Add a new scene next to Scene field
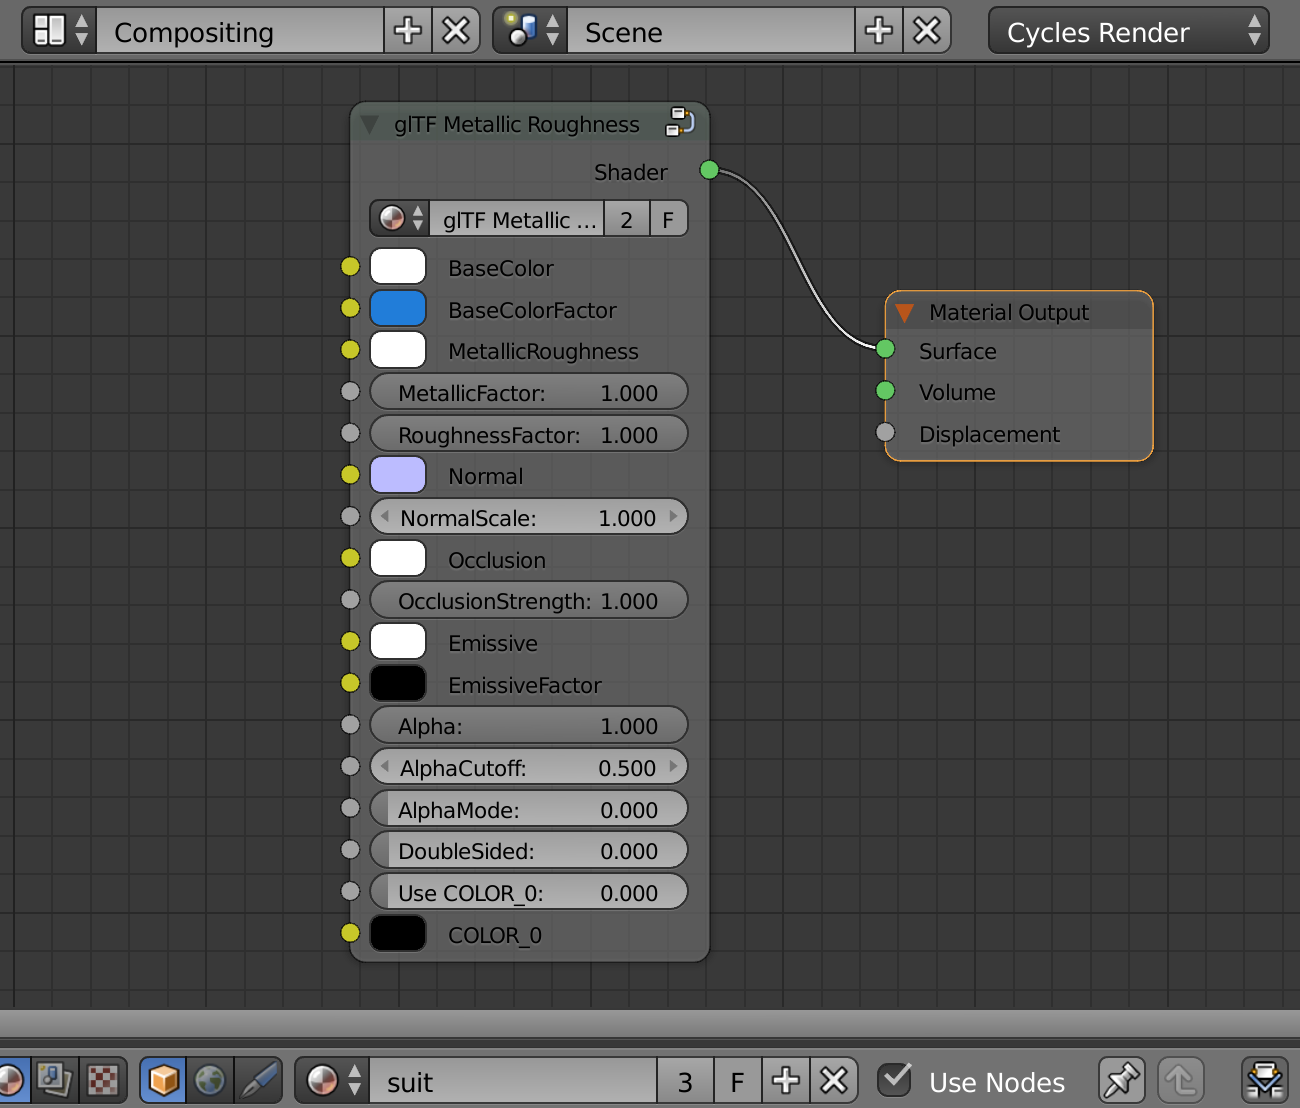 tap(879, 31)
